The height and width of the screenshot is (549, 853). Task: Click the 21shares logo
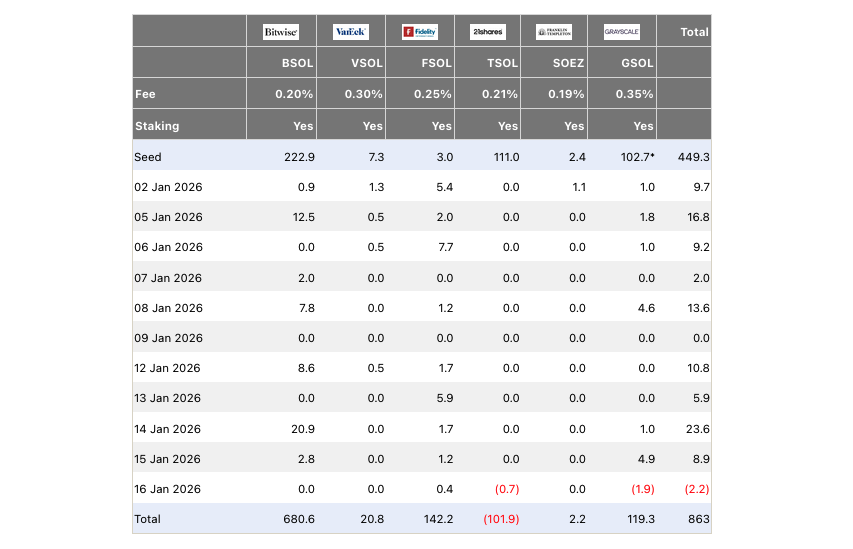(x=486, y=32)
